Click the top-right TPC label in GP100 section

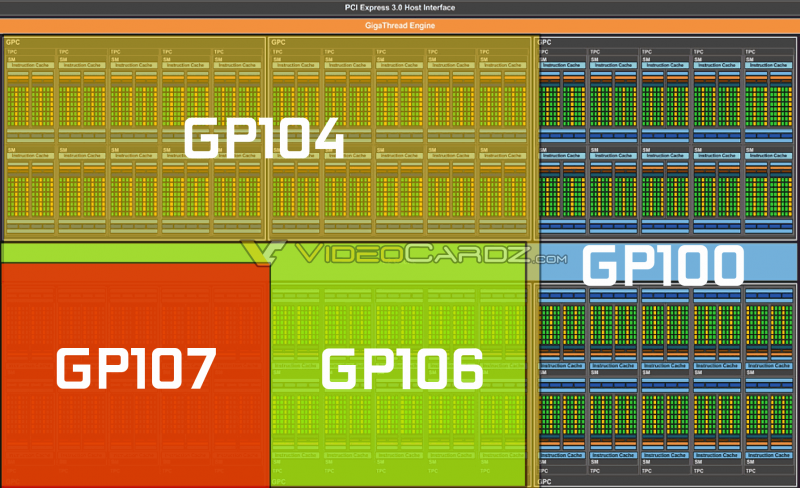[x=750, y=51]
